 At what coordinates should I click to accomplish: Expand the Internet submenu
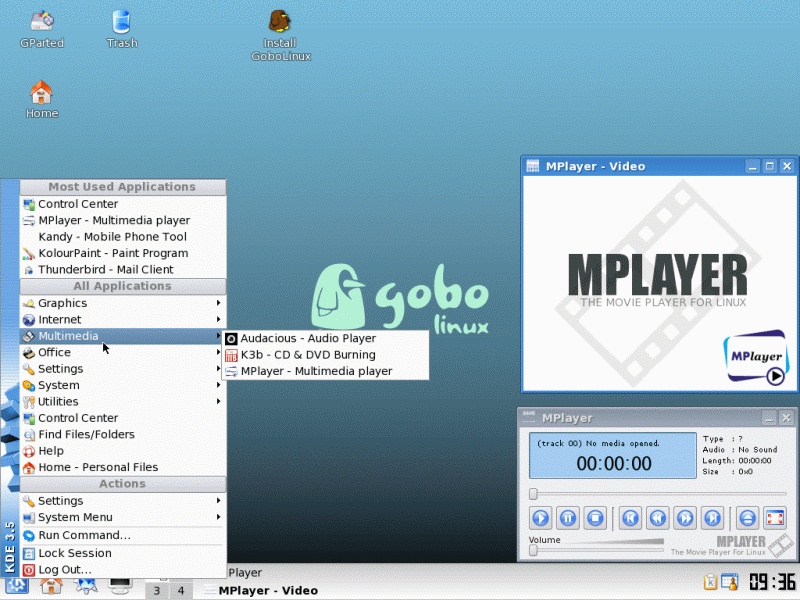(x=123, y=319)
